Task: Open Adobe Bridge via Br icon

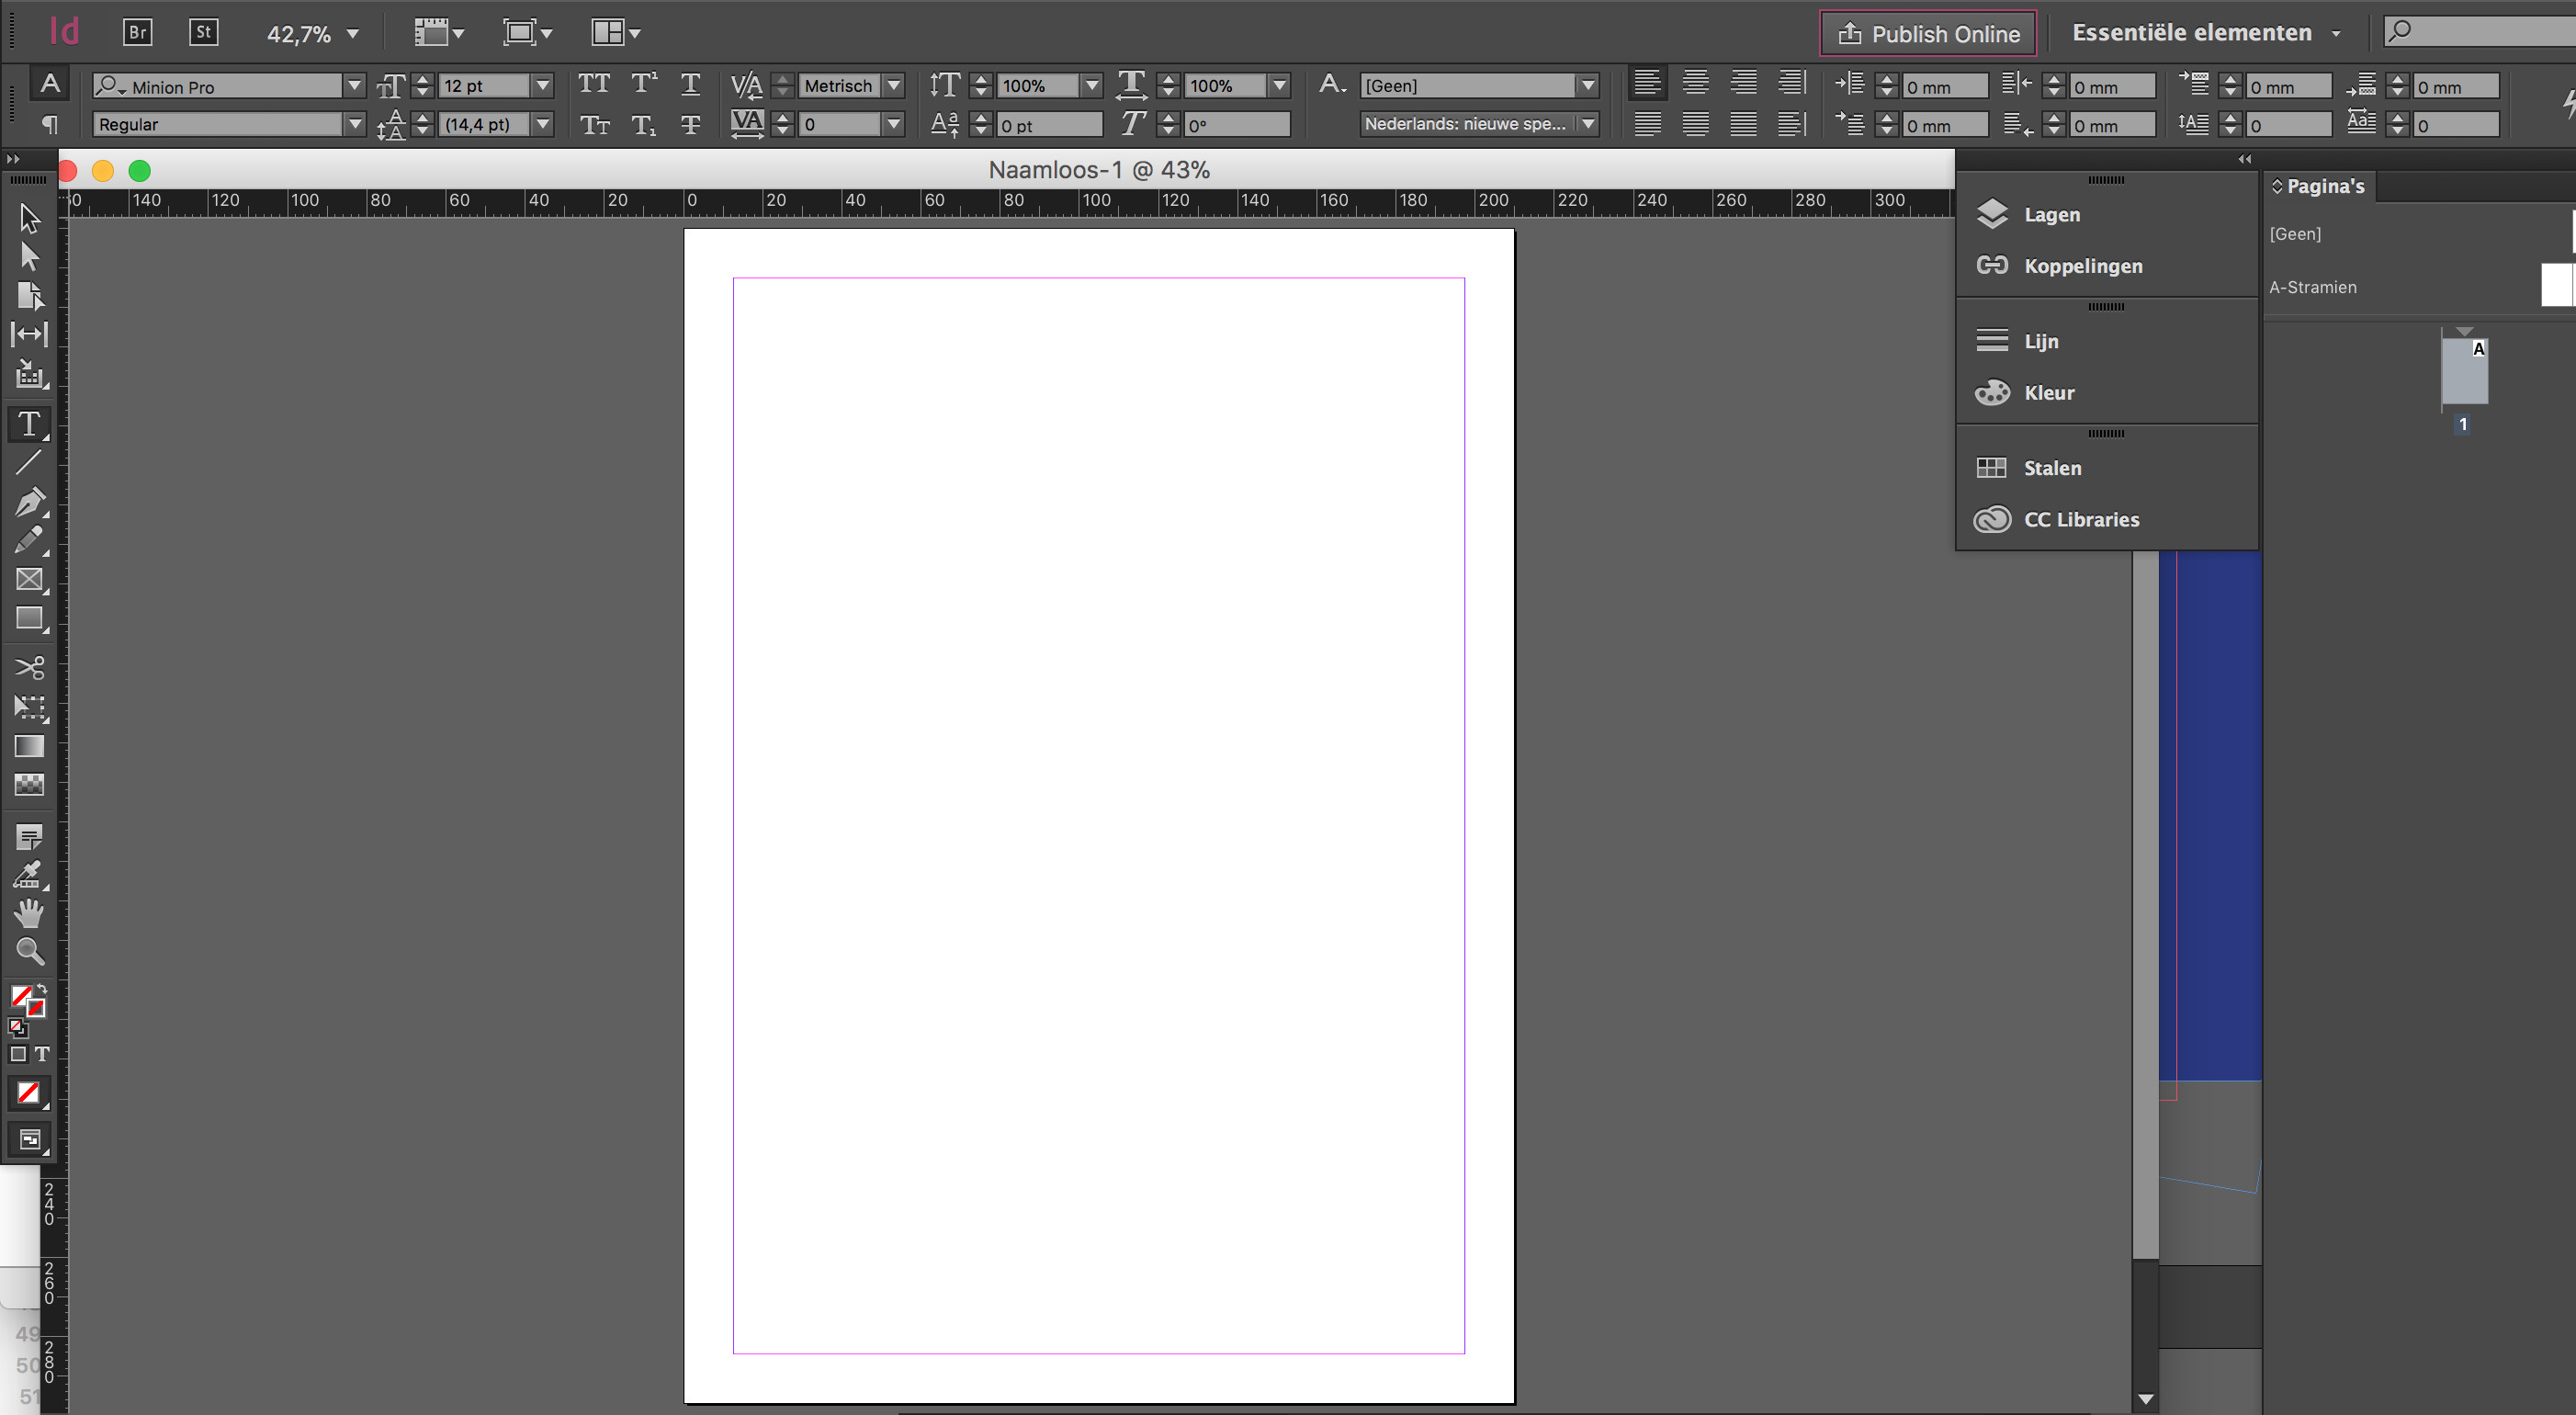Action: point(137,32)
